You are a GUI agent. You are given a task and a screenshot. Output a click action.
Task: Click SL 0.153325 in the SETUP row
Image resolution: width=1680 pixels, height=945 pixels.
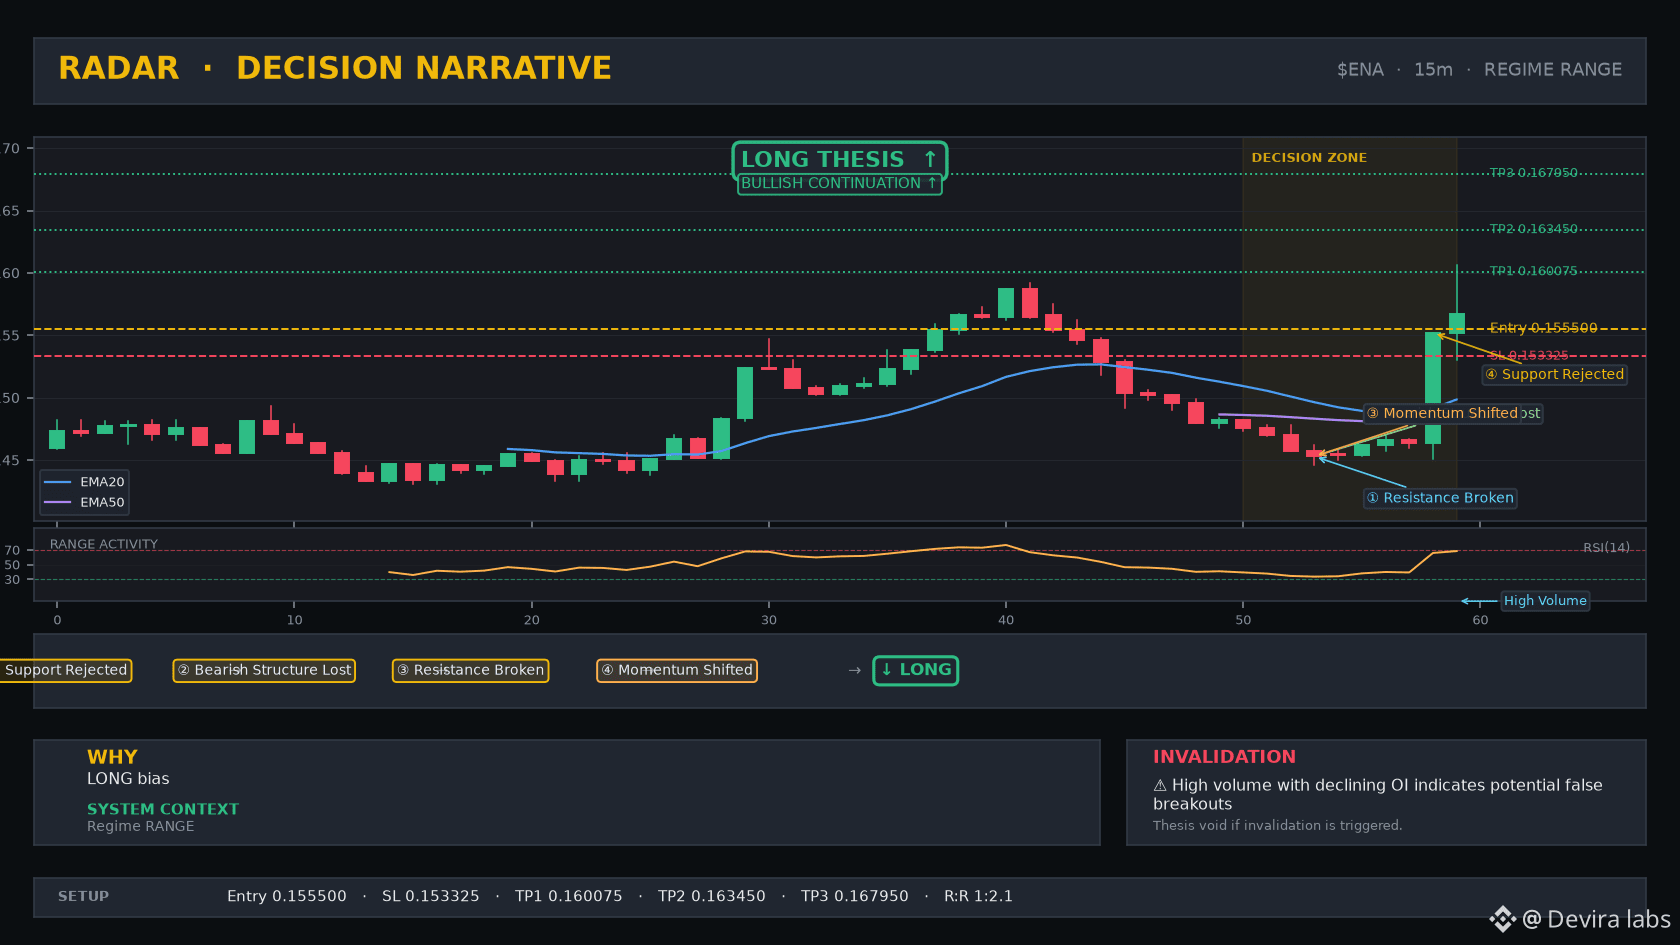click(431, 896)
